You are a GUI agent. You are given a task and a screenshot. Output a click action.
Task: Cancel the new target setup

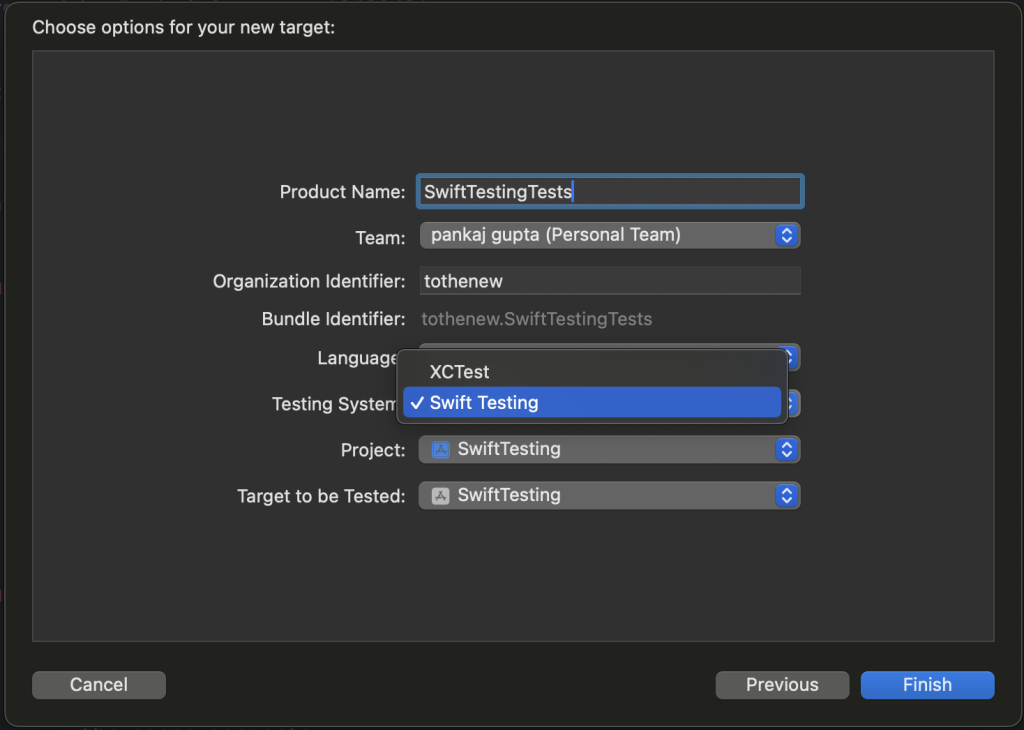coord(98,685)
